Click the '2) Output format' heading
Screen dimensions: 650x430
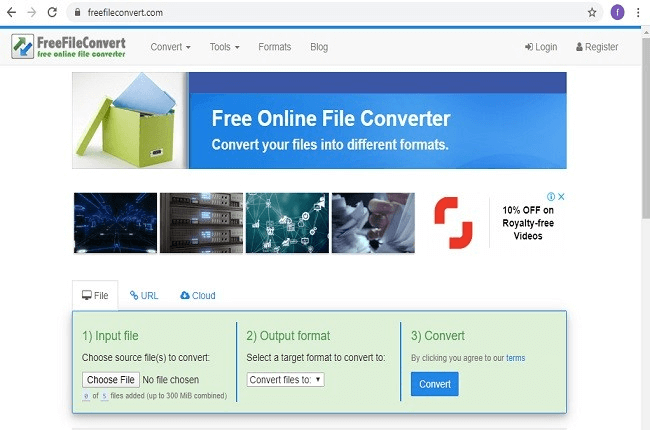click(x=288, y=335)
